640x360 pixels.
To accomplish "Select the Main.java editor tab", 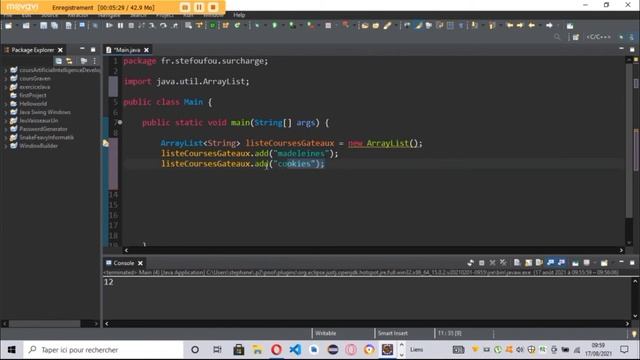I will 126,50.
